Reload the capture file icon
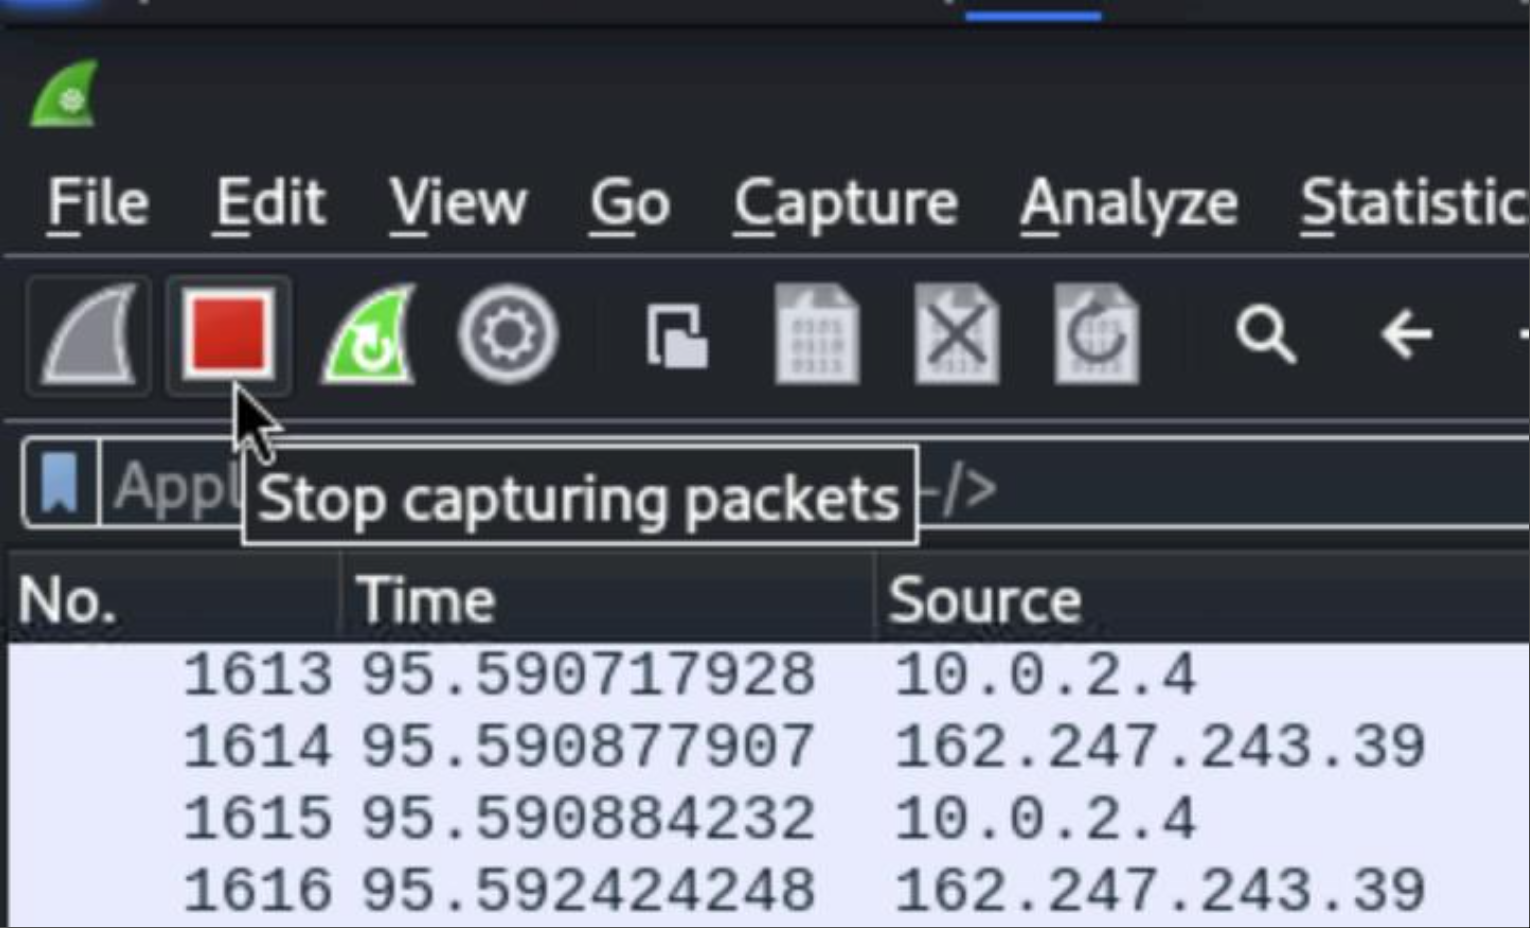Viewport: 1530px width, 928px height. (1096, 335)
